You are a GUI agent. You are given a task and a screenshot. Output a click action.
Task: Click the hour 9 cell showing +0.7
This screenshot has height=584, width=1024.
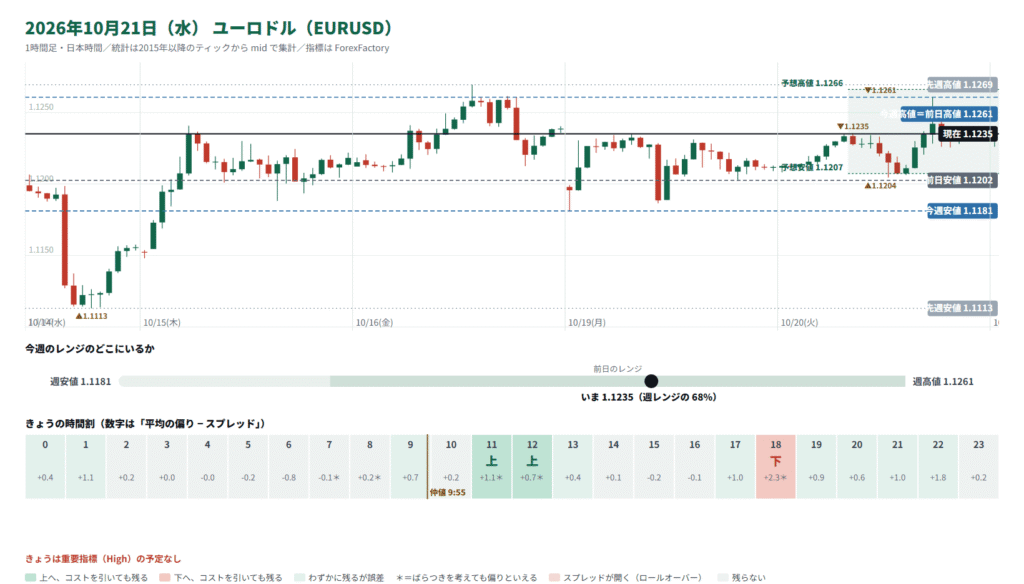(410, 466)
